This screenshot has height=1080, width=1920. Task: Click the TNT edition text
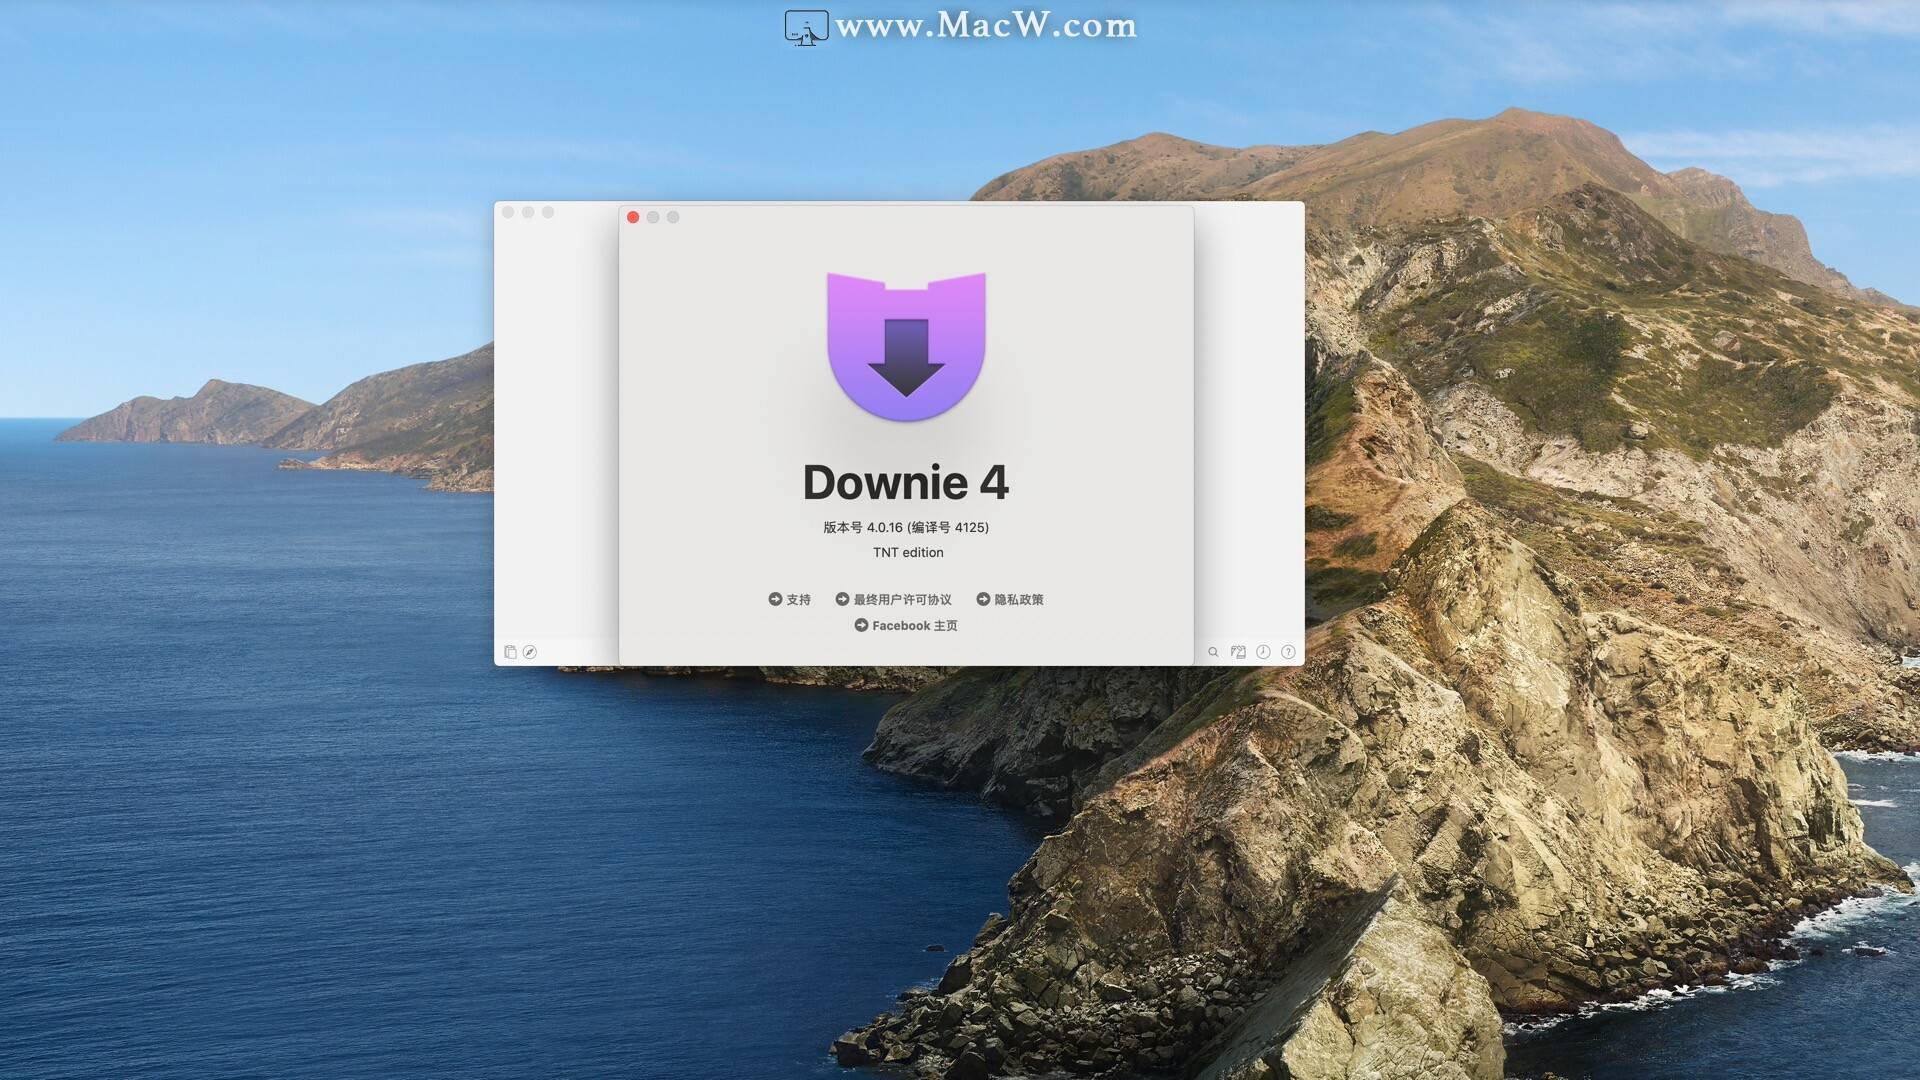(x=908, y=552)
